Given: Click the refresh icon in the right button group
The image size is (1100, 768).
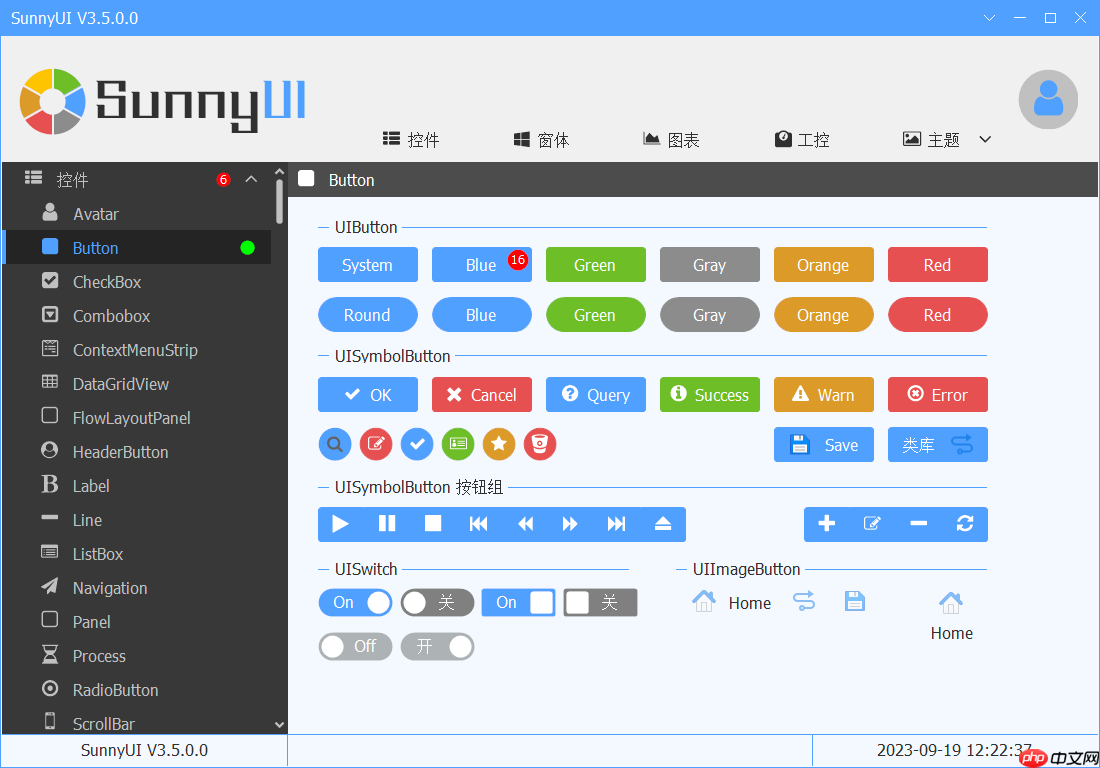Looking at the screenshot, I should click(x=964, y=524).
